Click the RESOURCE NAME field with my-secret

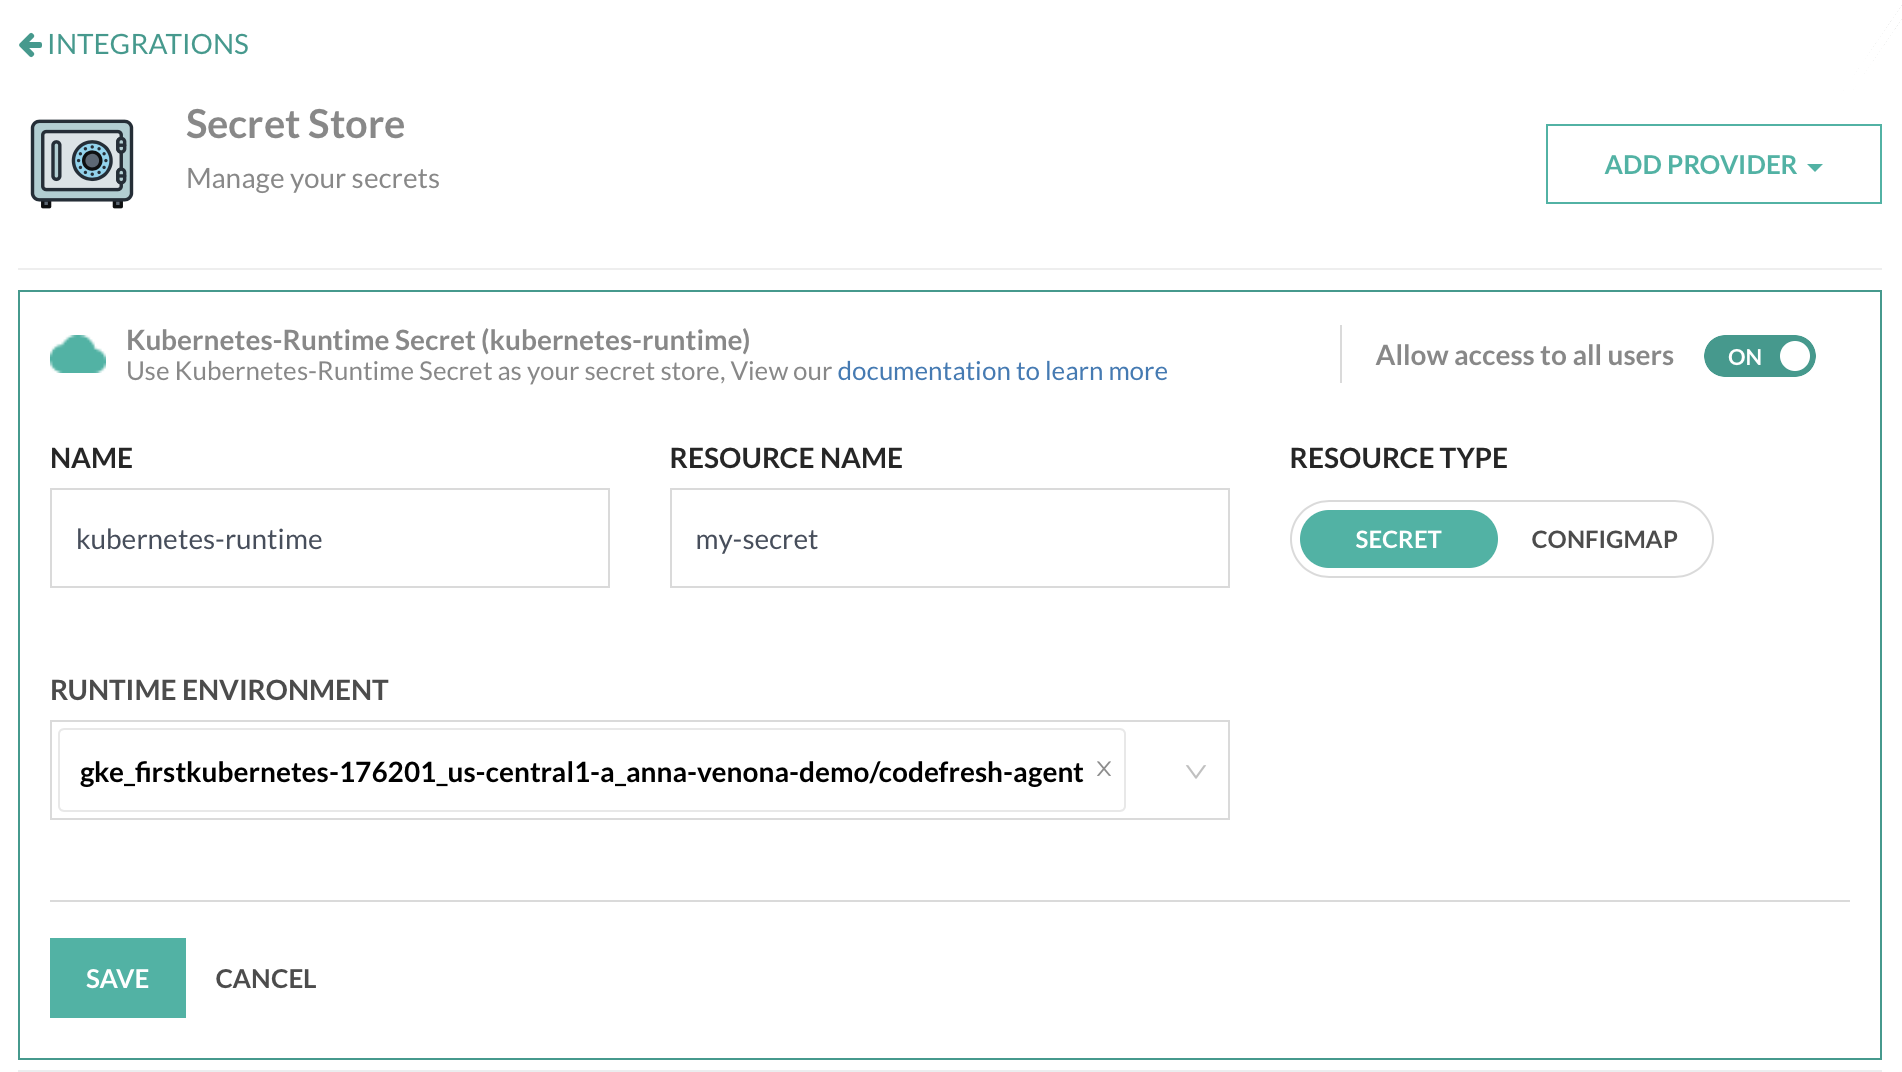[948, 539]
